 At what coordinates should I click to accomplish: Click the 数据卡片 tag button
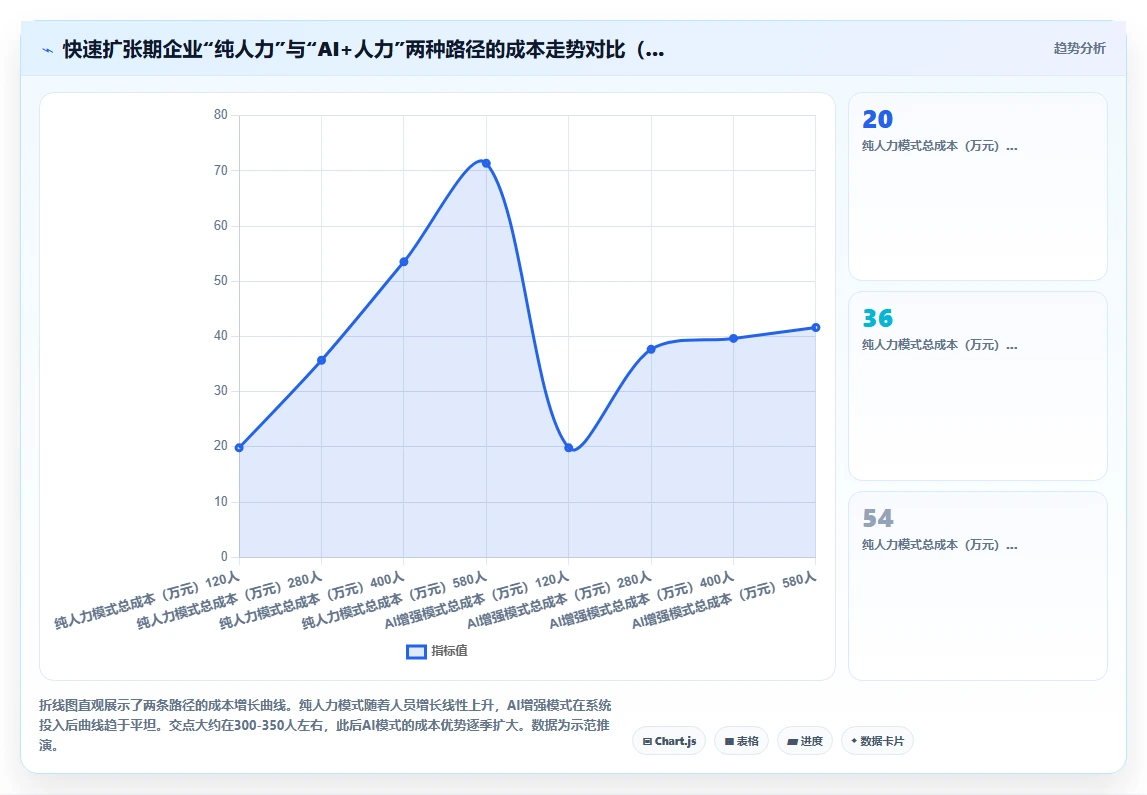pos(877,741)
